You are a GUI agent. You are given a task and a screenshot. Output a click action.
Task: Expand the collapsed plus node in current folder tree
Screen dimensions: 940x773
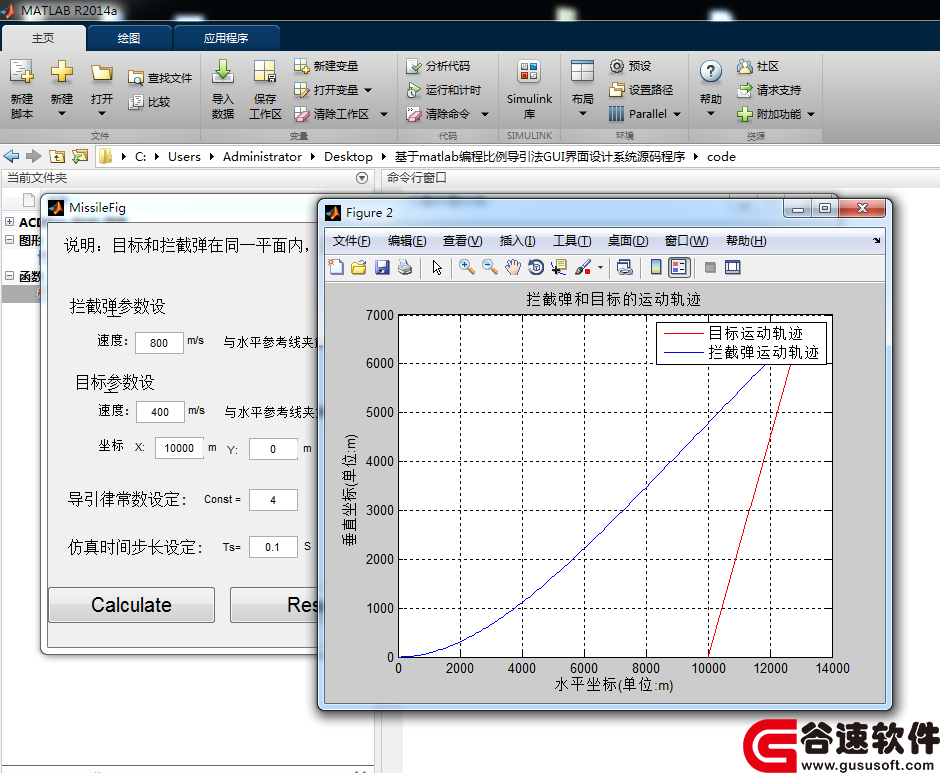(x=10, y=221)
